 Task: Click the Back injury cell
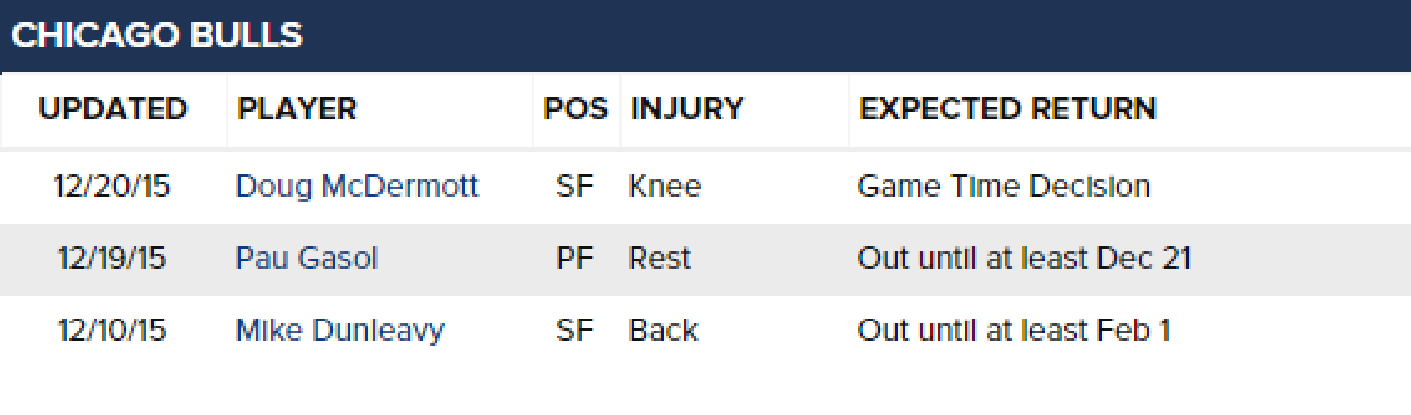point(663,331)
